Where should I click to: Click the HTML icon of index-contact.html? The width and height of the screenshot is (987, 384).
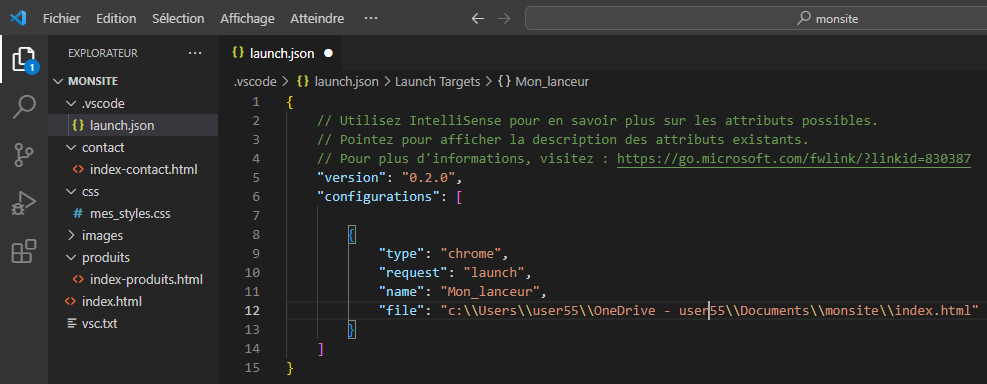(x=79, y=169)
